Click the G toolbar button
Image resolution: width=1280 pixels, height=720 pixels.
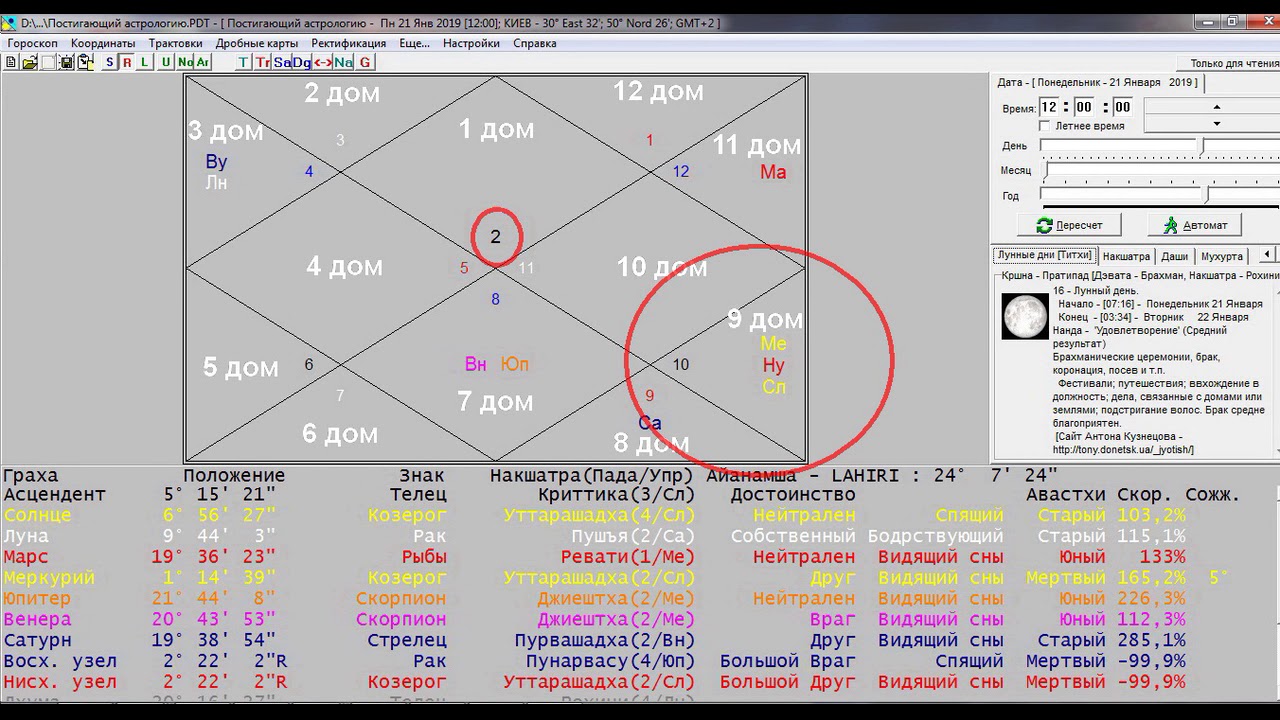click(x=365, y=62)
